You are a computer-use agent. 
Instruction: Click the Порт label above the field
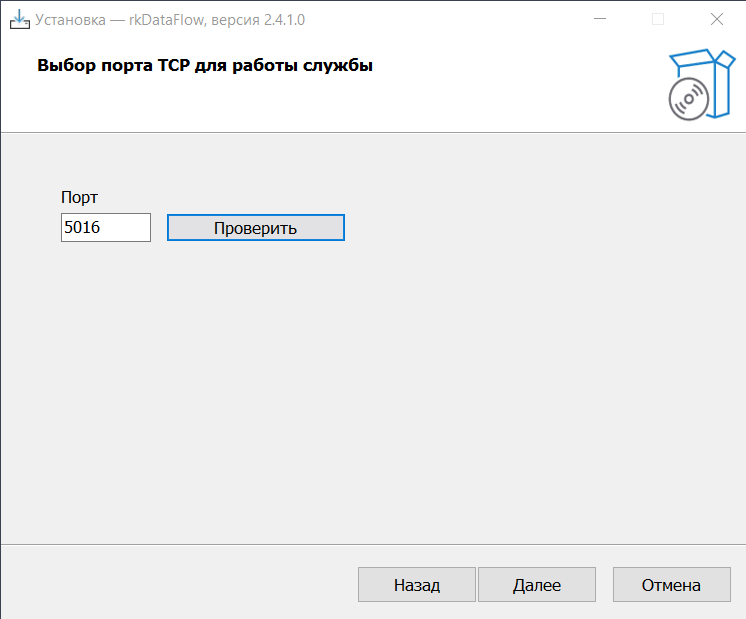[x=79, y=198]
